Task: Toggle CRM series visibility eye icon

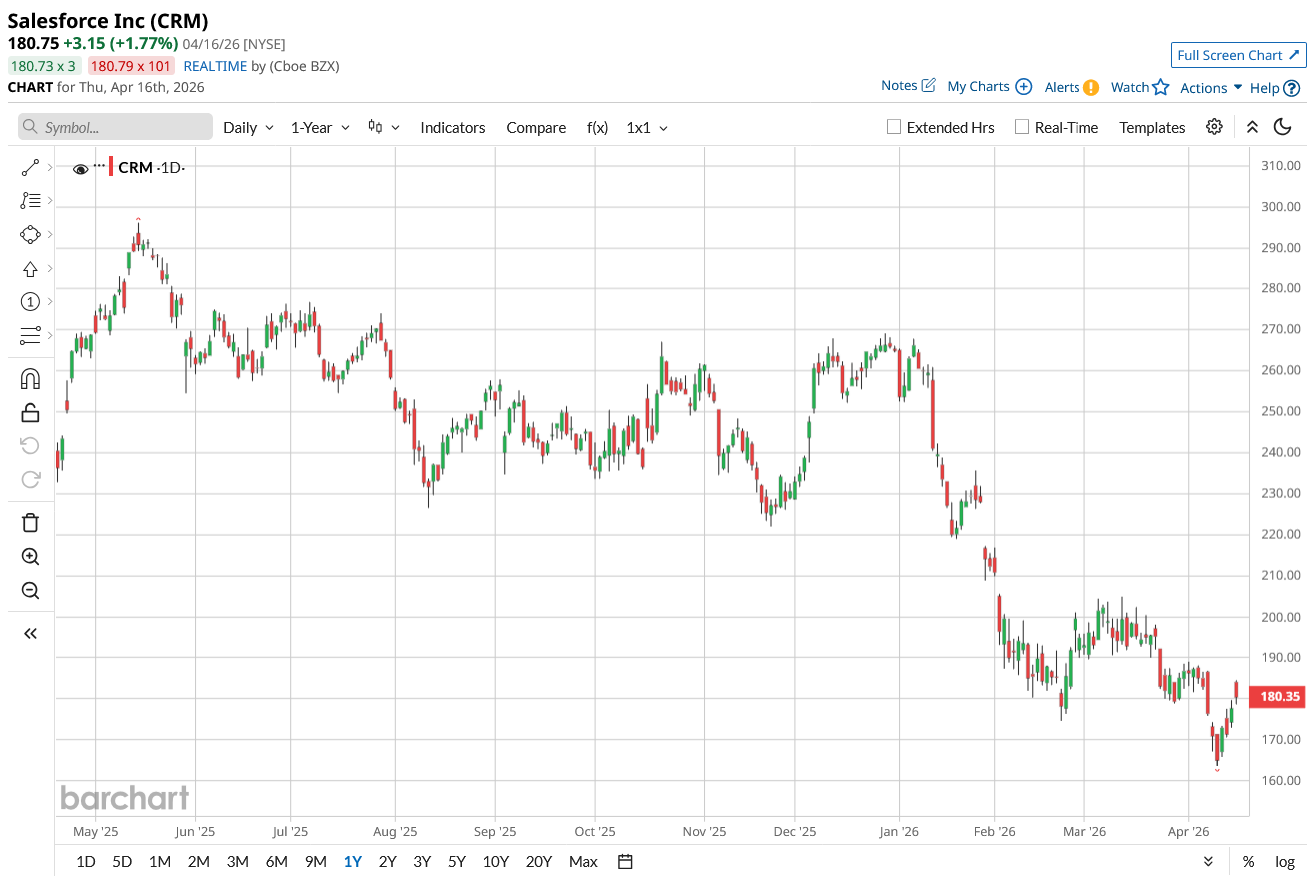Action: click(x=81, y=169)
